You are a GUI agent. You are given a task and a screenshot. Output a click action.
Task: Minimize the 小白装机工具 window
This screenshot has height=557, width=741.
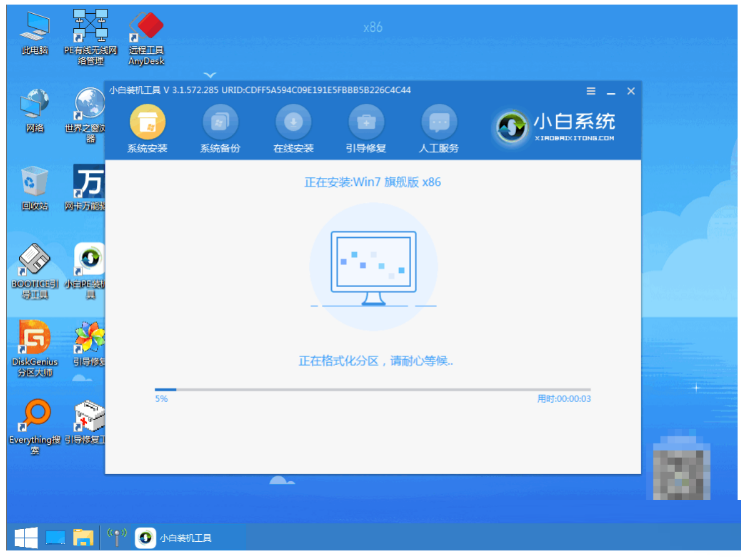coord(611,92)
